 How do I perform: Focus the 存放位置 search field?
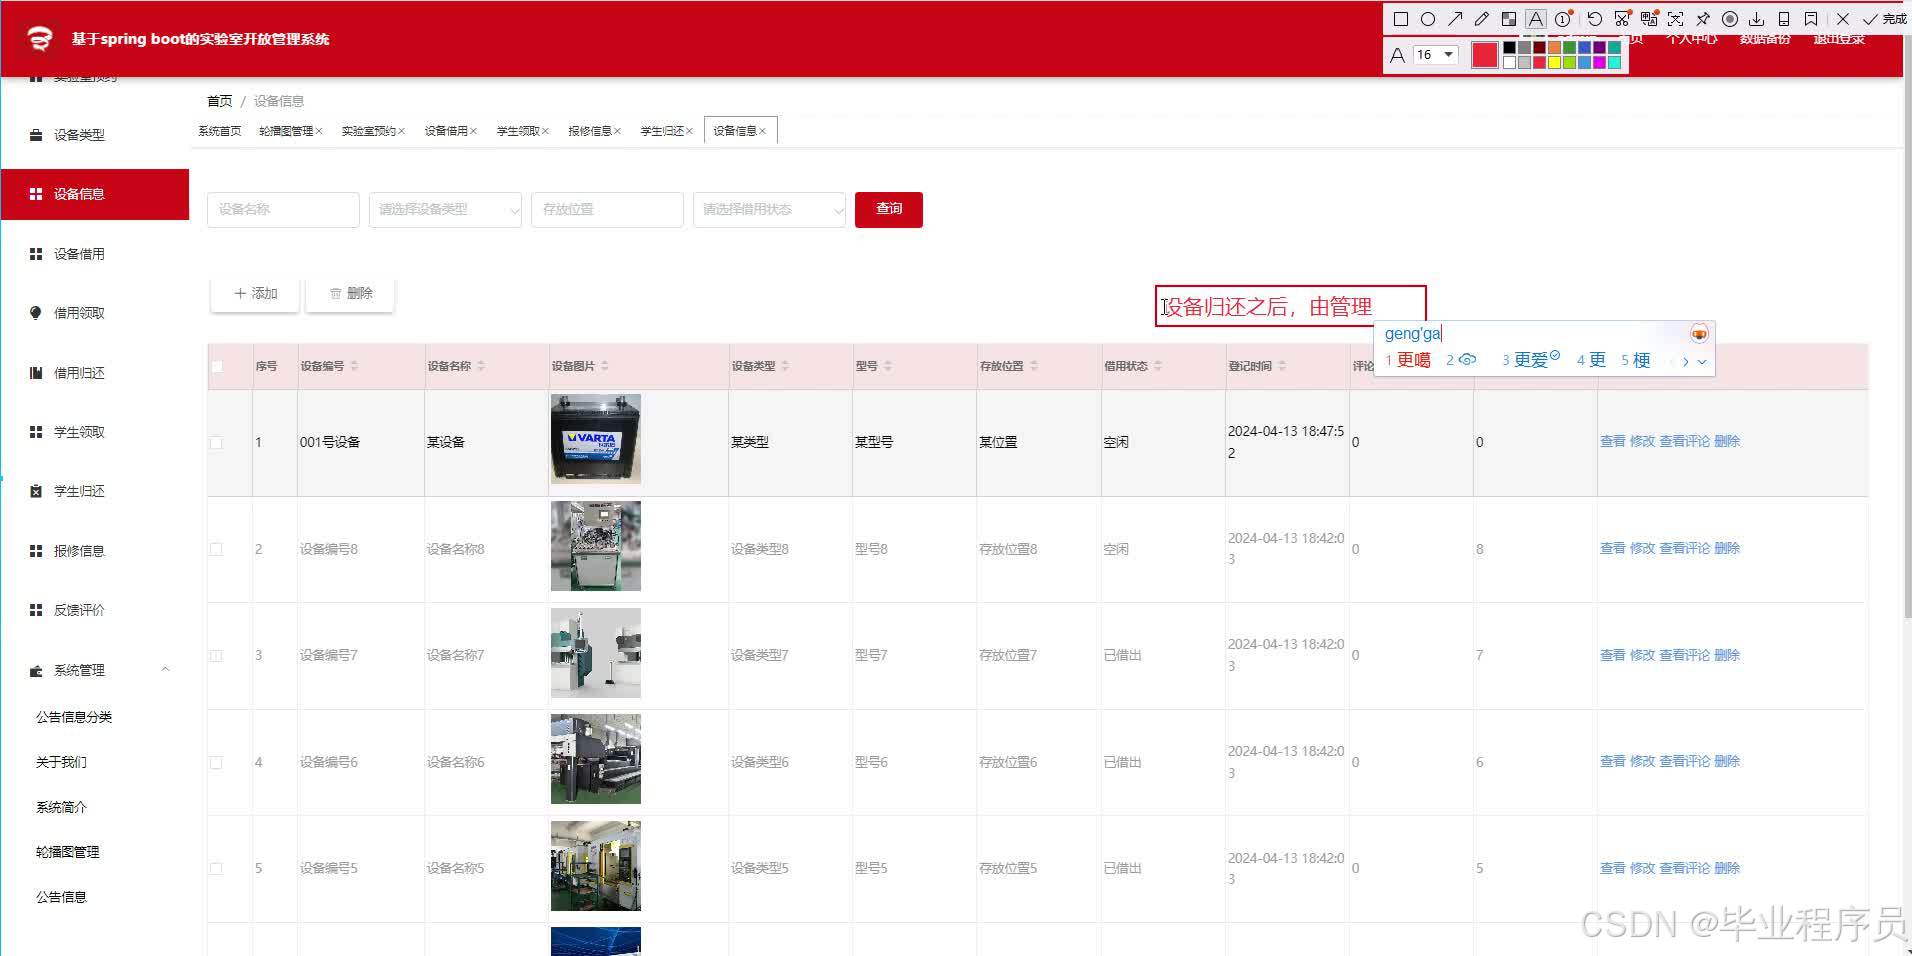click(607, 210)
